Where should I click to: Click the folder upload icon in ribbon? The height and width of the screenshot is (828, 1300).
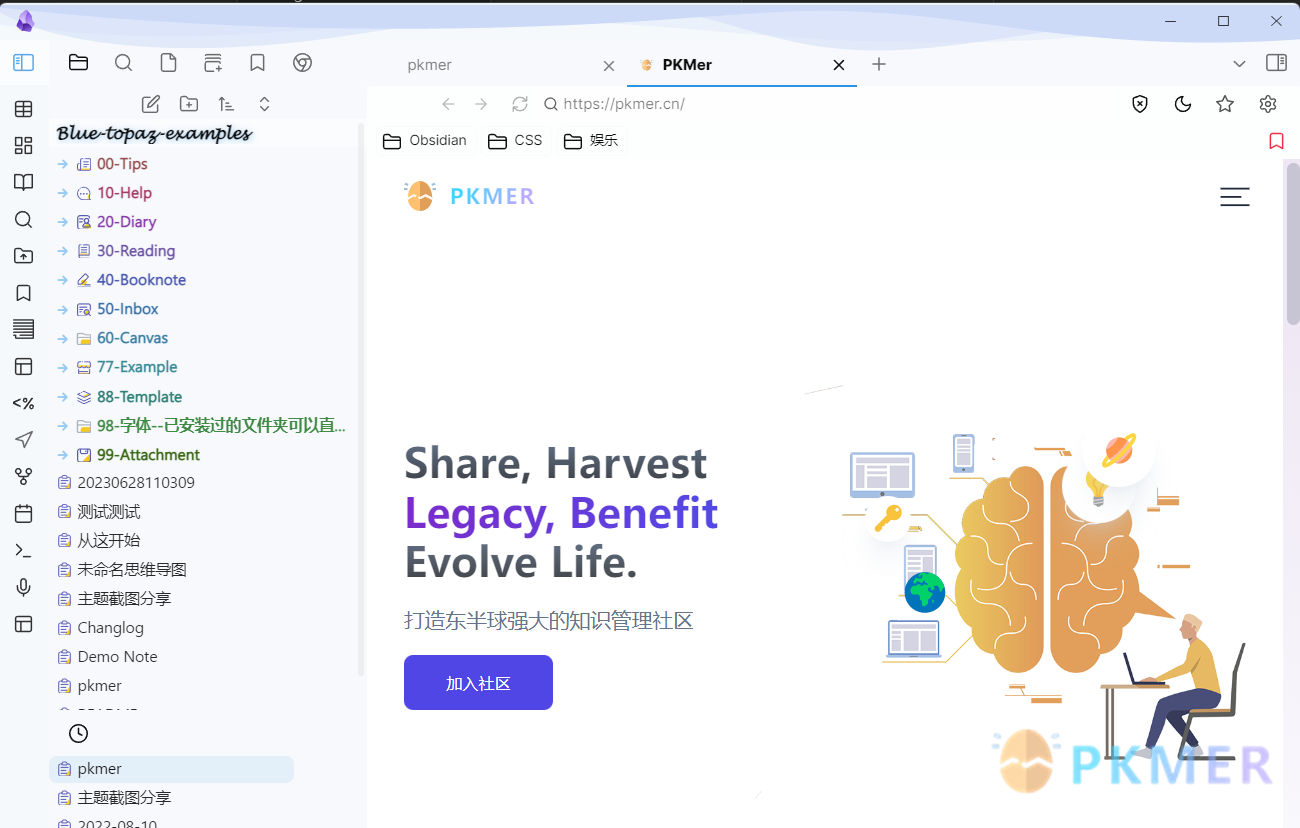(23, 256)
